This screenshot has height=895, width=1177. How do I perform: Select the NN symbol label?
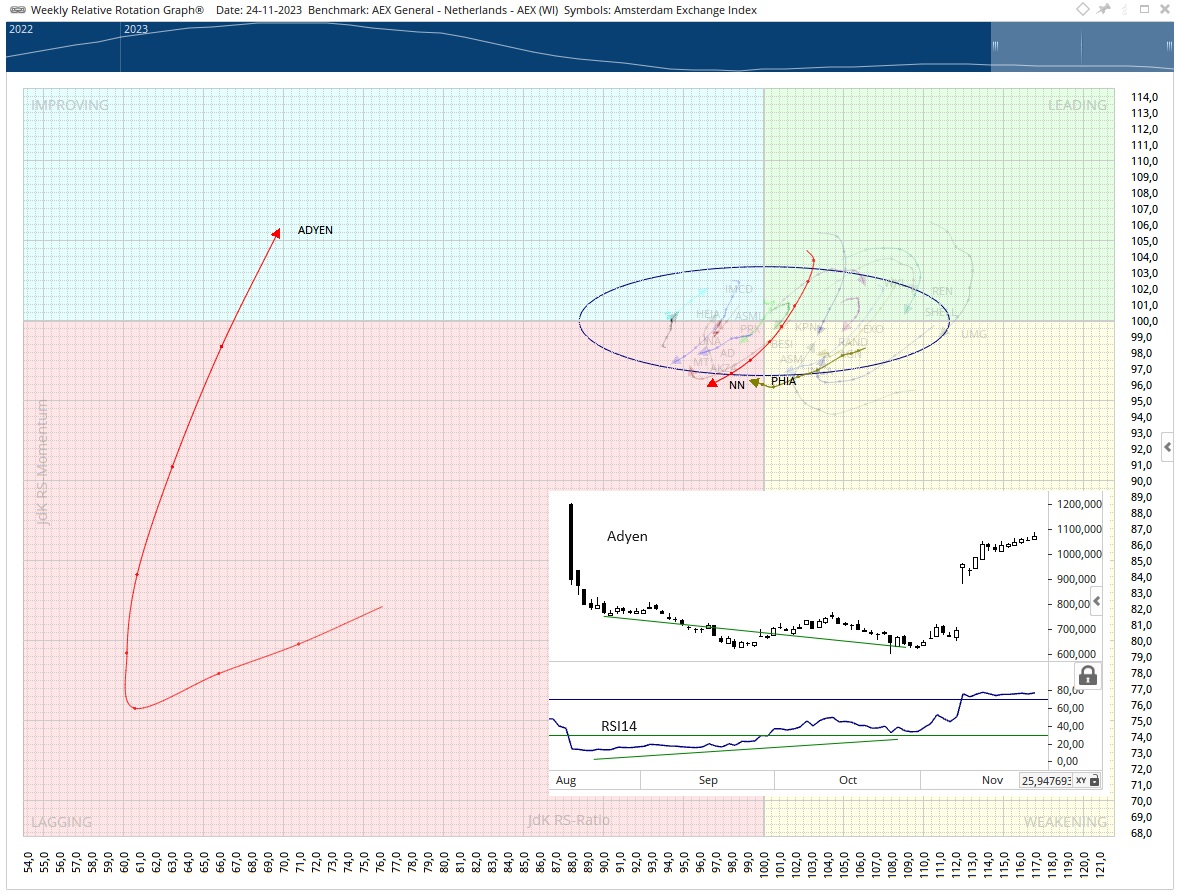[x=736, y=385]
